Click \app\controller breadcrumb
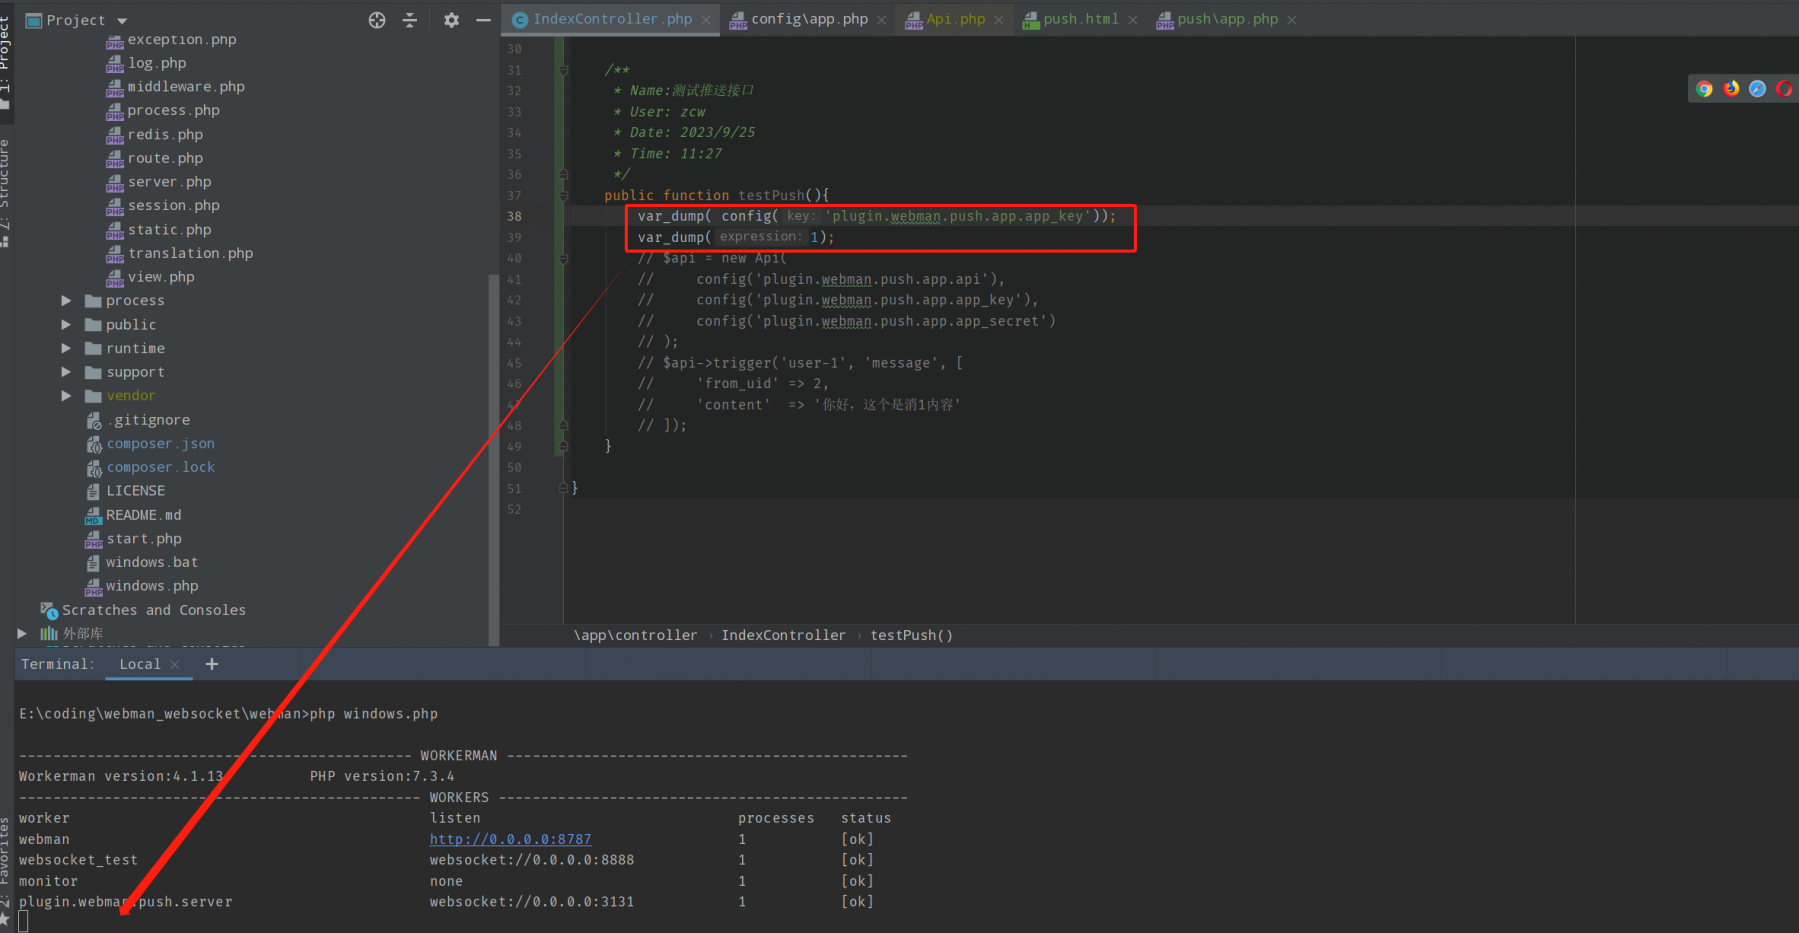 (x=635, y=635)
